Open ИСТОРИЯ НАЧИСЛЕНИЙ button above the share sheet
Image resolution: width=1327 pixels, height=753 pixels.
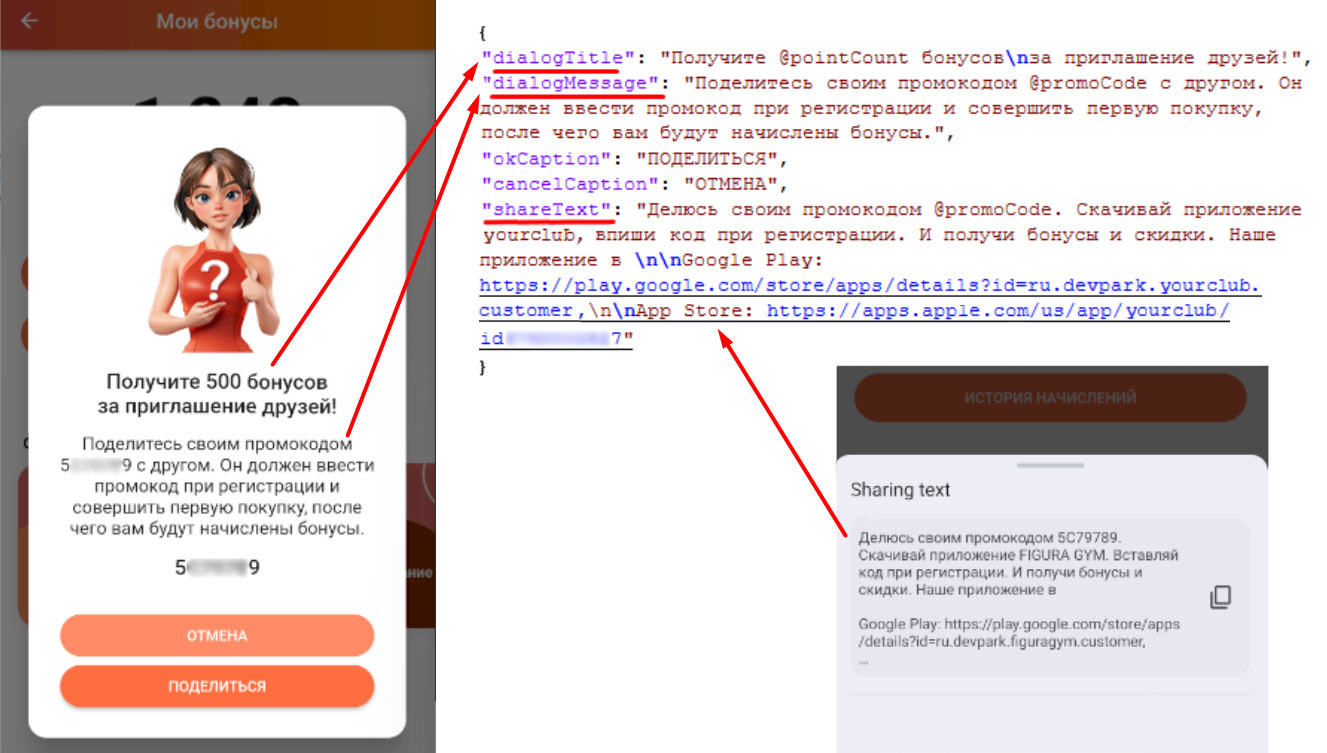pos(1050,398)
